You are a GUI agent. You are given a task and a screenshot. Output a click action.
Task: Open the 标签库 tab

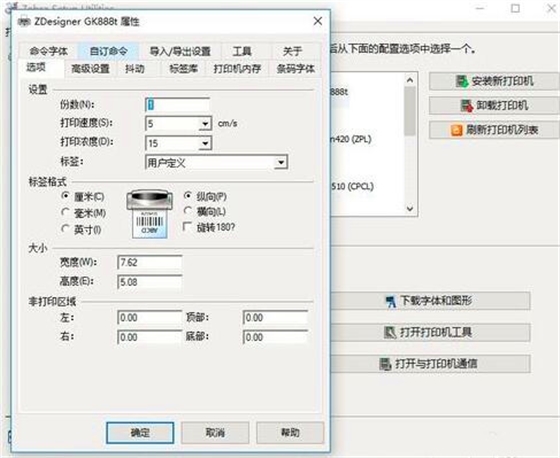pos(183,69)
